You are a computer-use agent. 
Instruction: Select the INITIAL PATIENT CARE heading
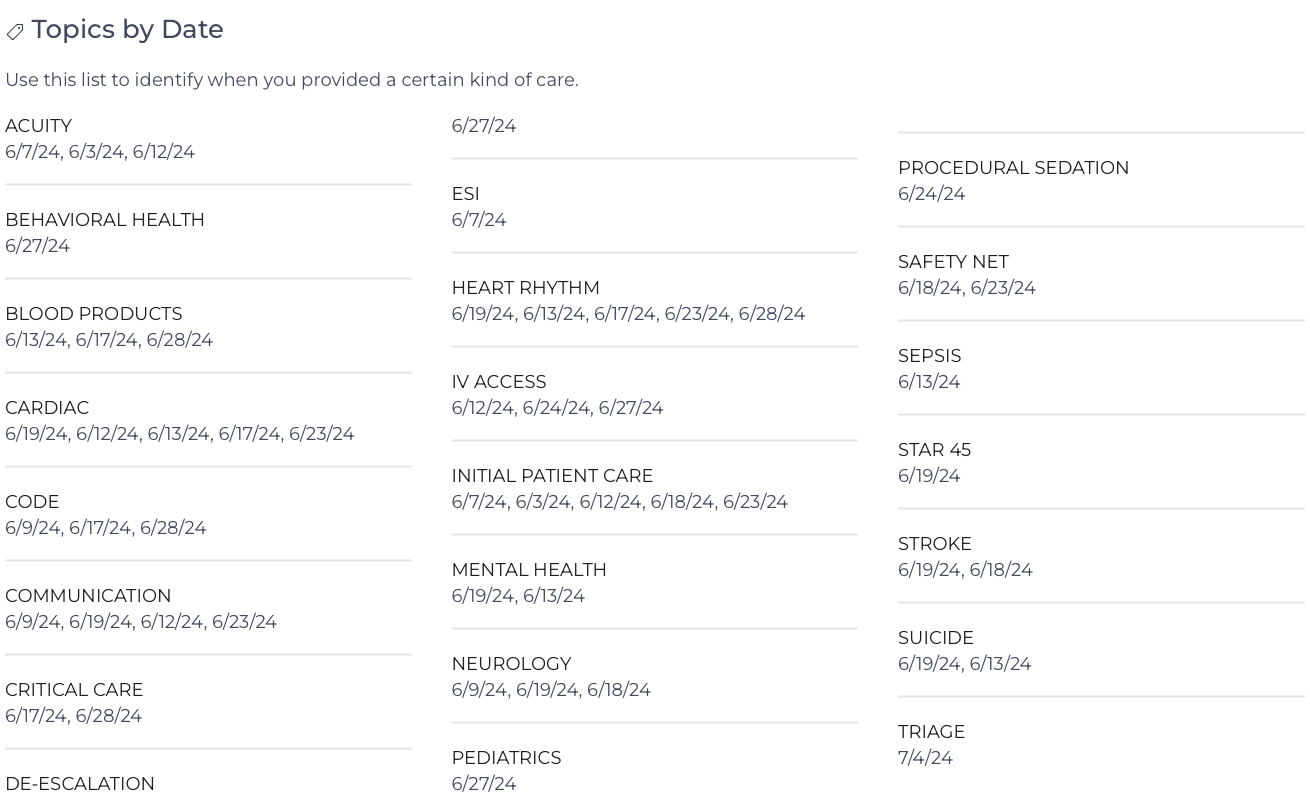click(x=552, y=476)
